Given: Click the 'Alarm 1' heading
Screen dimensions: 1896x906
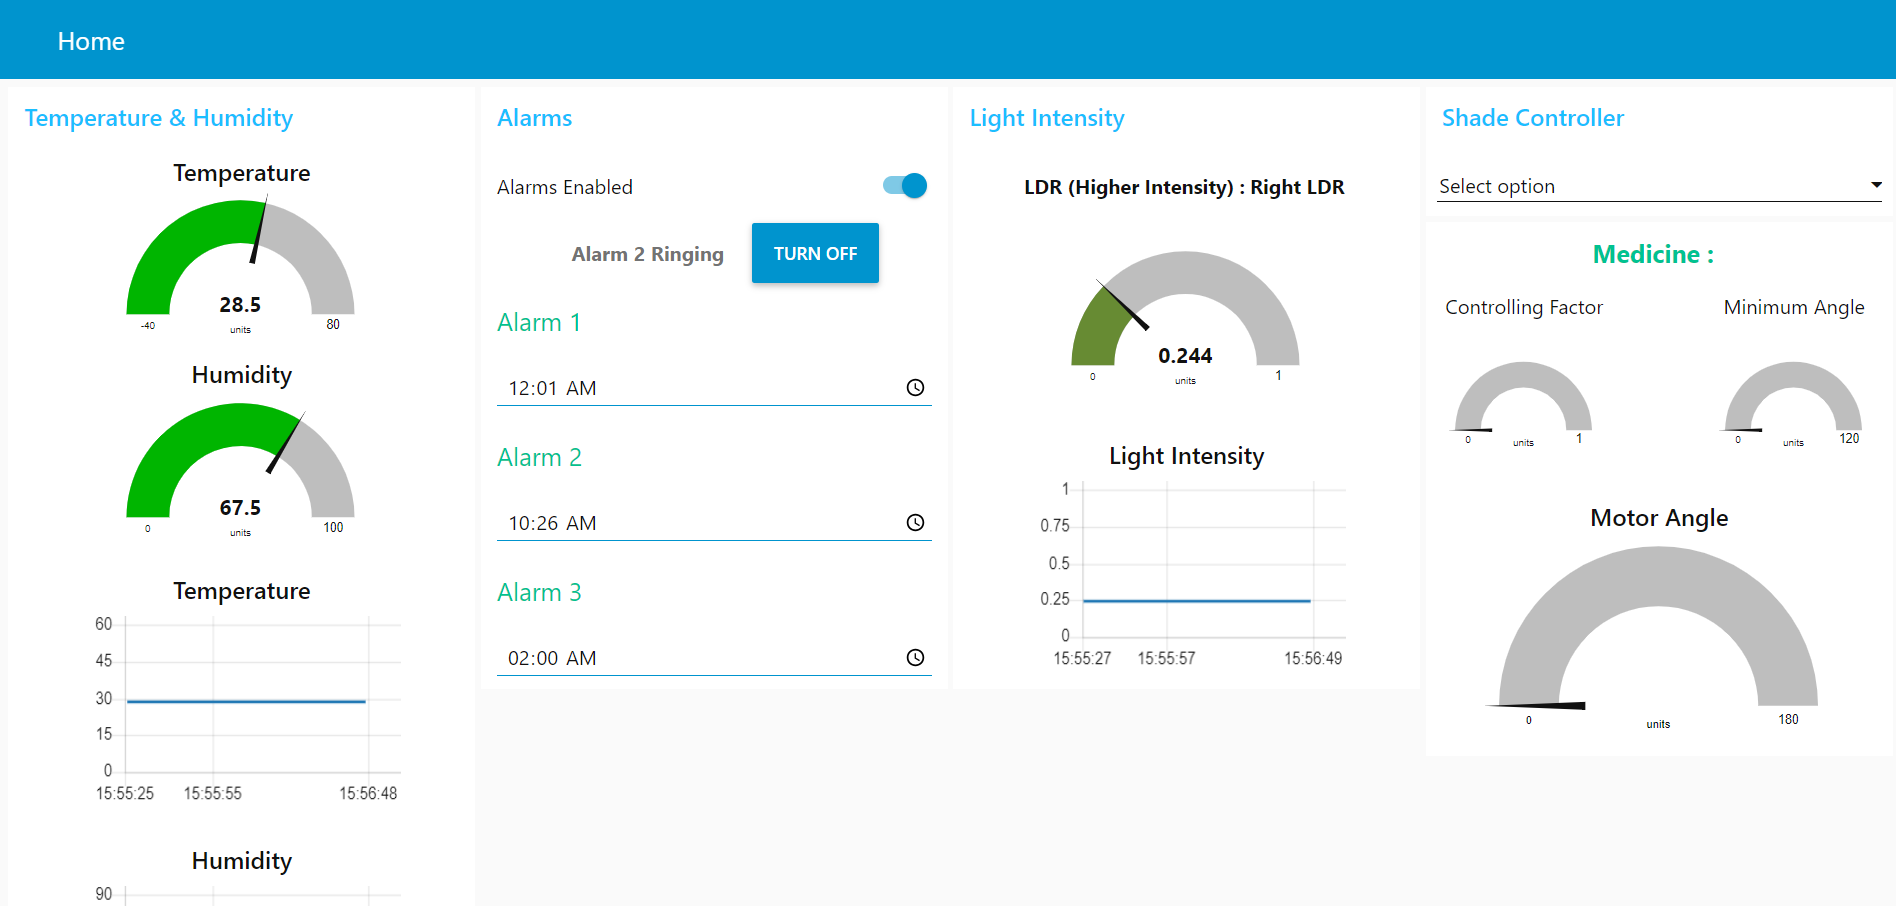Looking at the screenshot, I should (x=539, y=322).
